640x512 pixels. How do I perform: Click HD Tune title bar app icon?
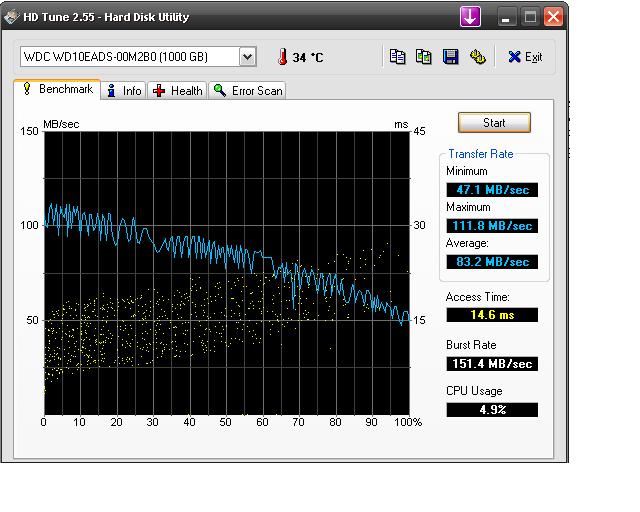[x=11, y=17]
